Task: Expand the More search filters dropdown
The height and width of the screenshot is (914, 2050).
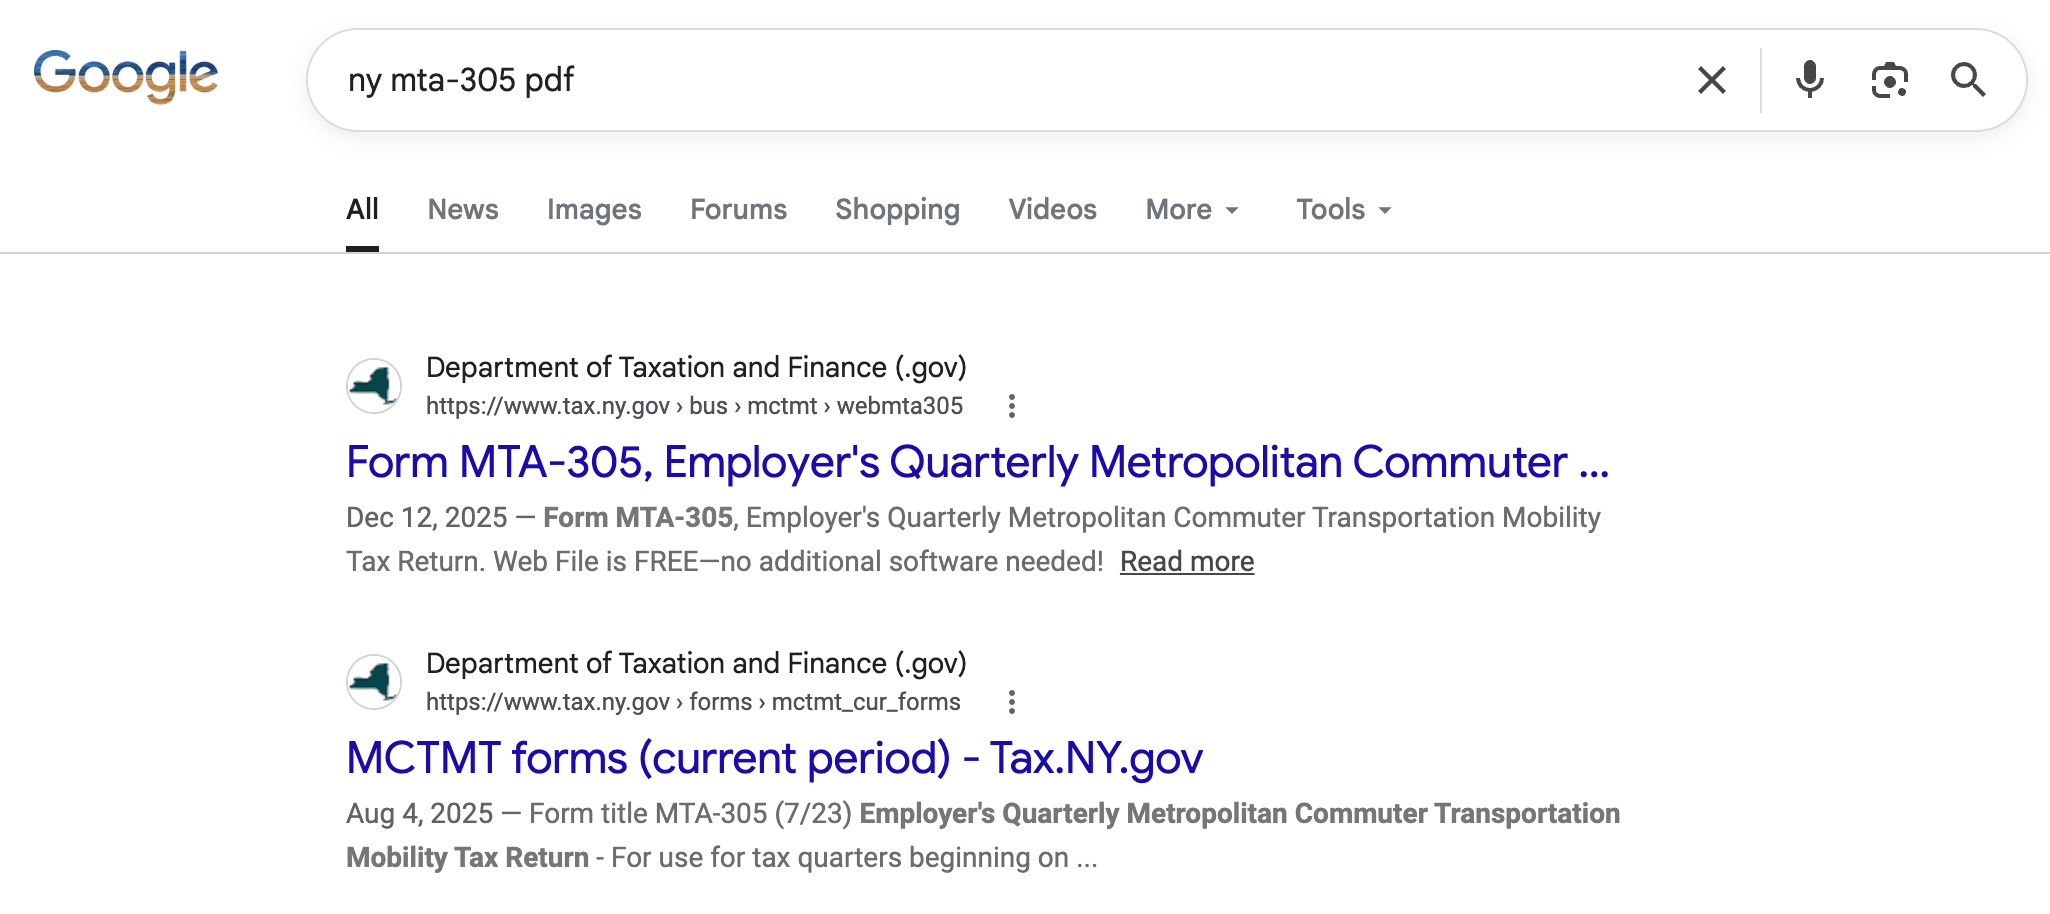Action: coord(1192,210)
